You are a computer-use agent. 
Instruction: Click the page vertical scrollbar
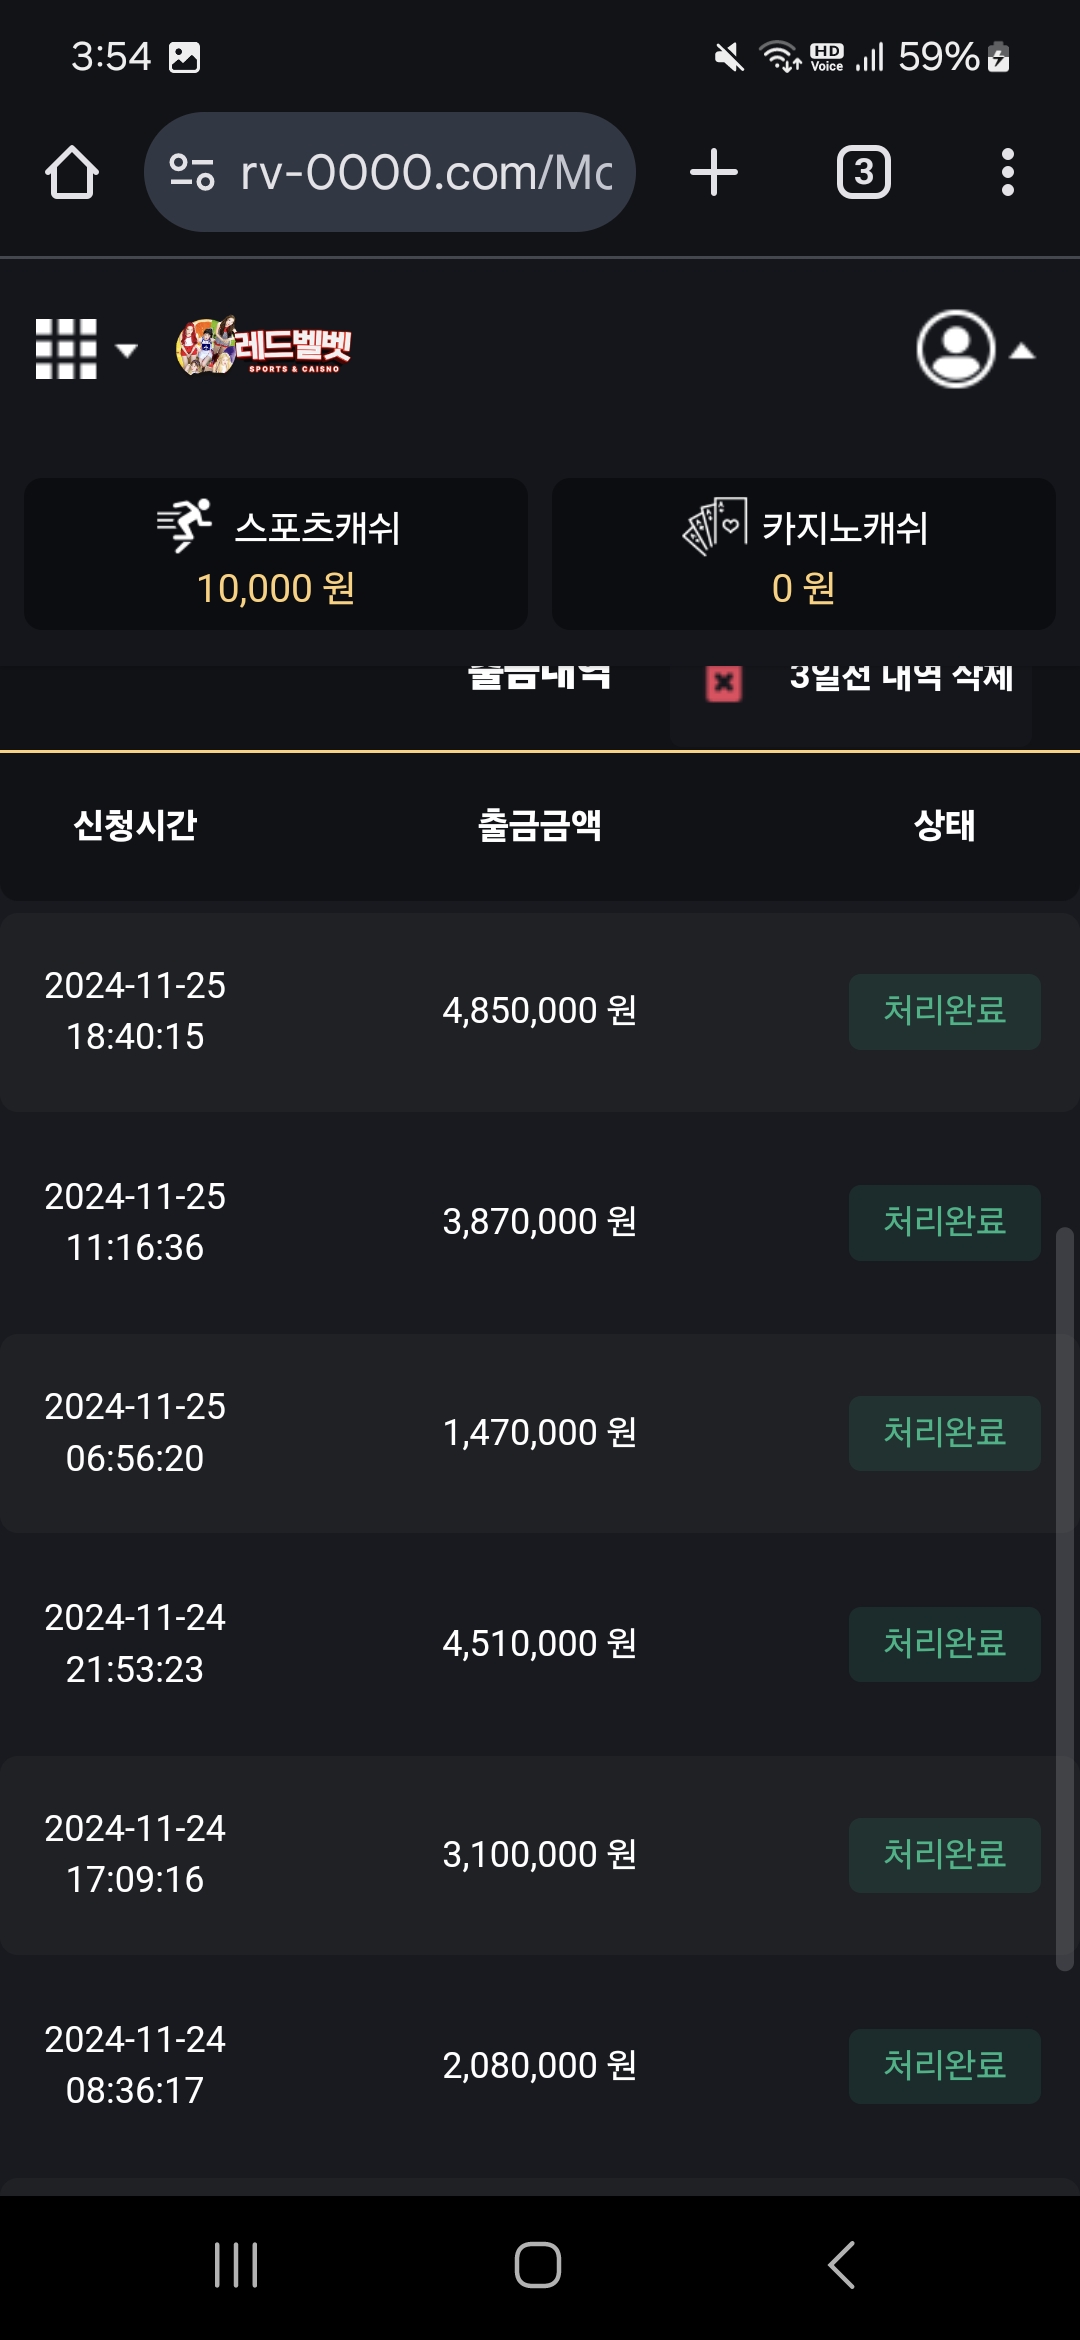click(x=1064, y=1600)
